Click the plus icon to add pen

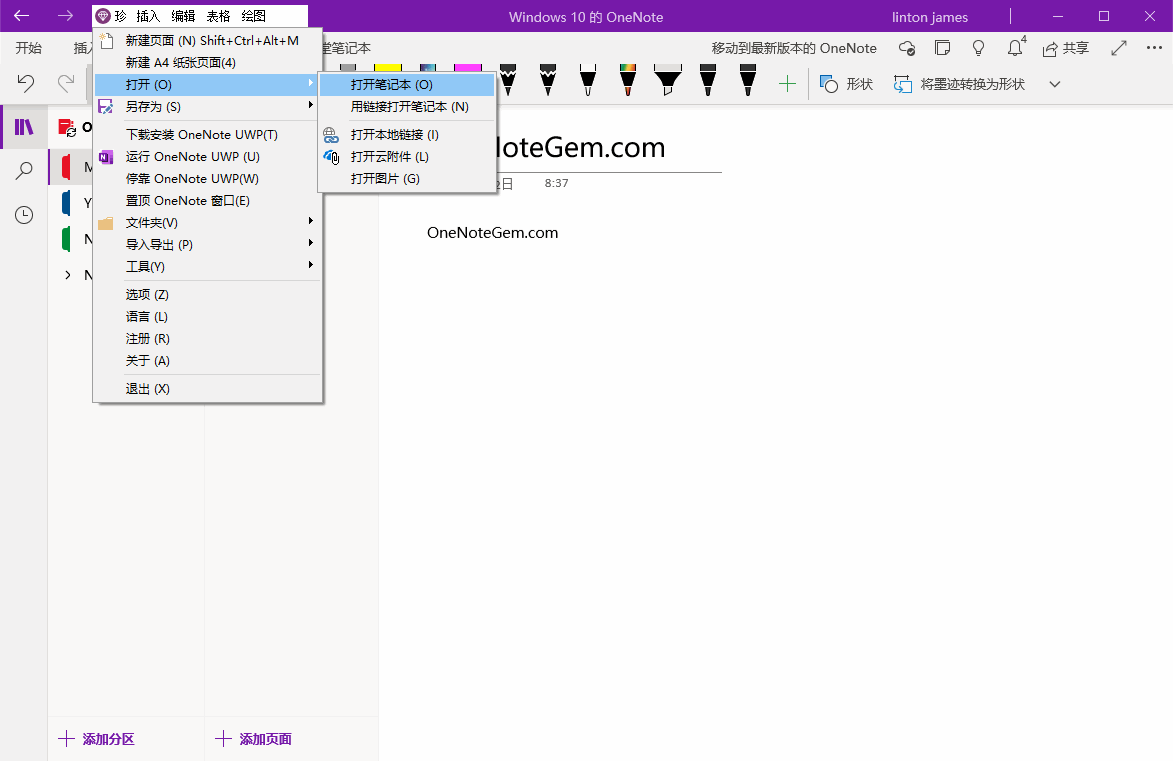pyautogui.click(x=787, y=84)
